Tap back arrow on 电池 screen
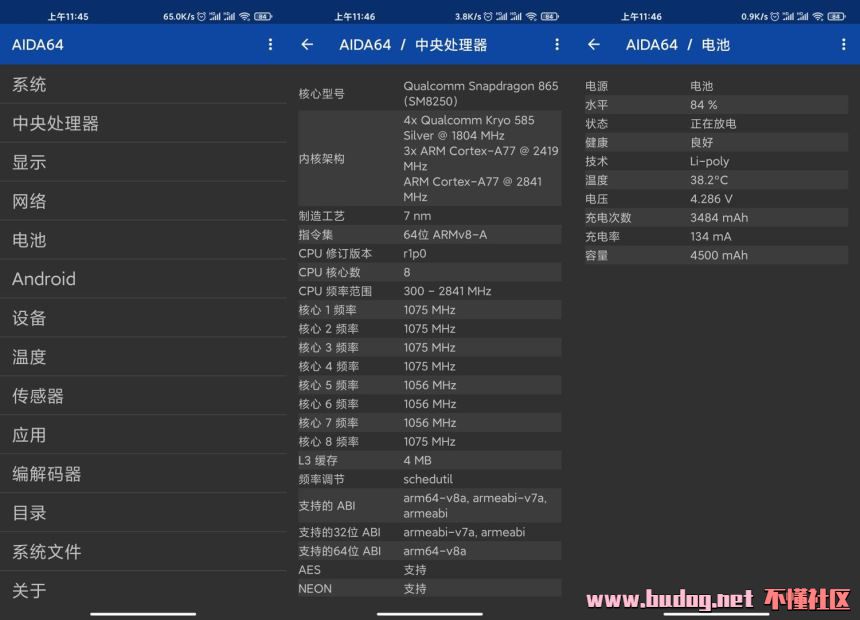The width and height of the screenshot is (860, 620). pos(594,45)
